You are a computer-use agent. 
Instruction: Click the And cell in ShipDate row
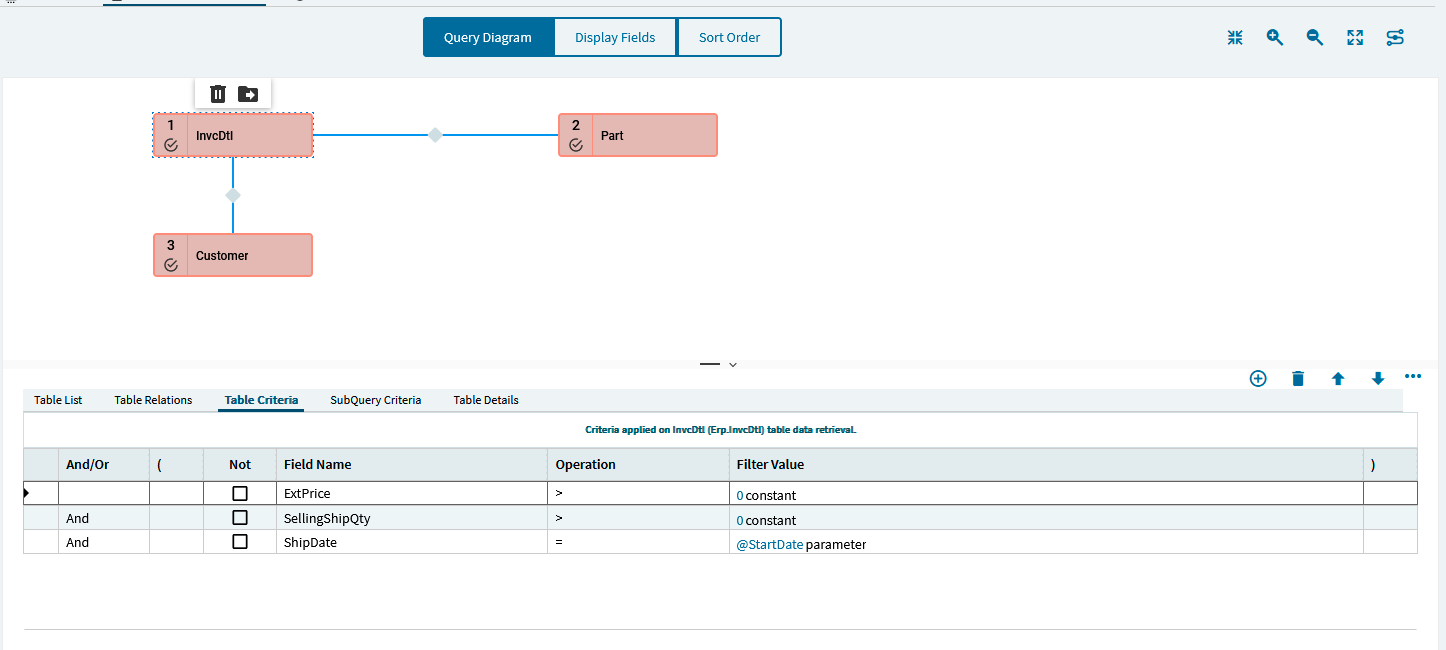tap(104, 542)
